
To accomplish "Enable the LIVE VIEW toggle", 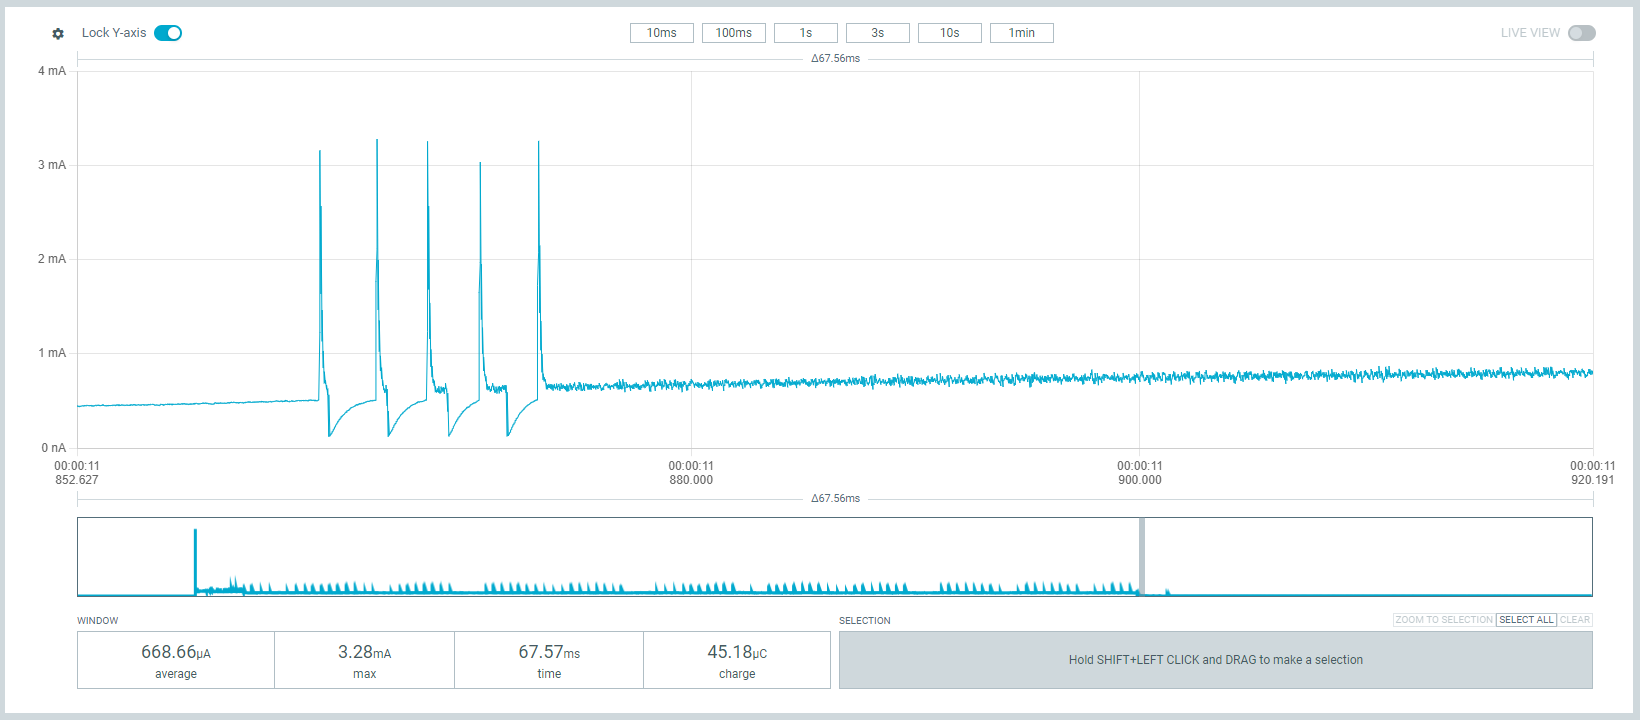I will point(1581,33).
